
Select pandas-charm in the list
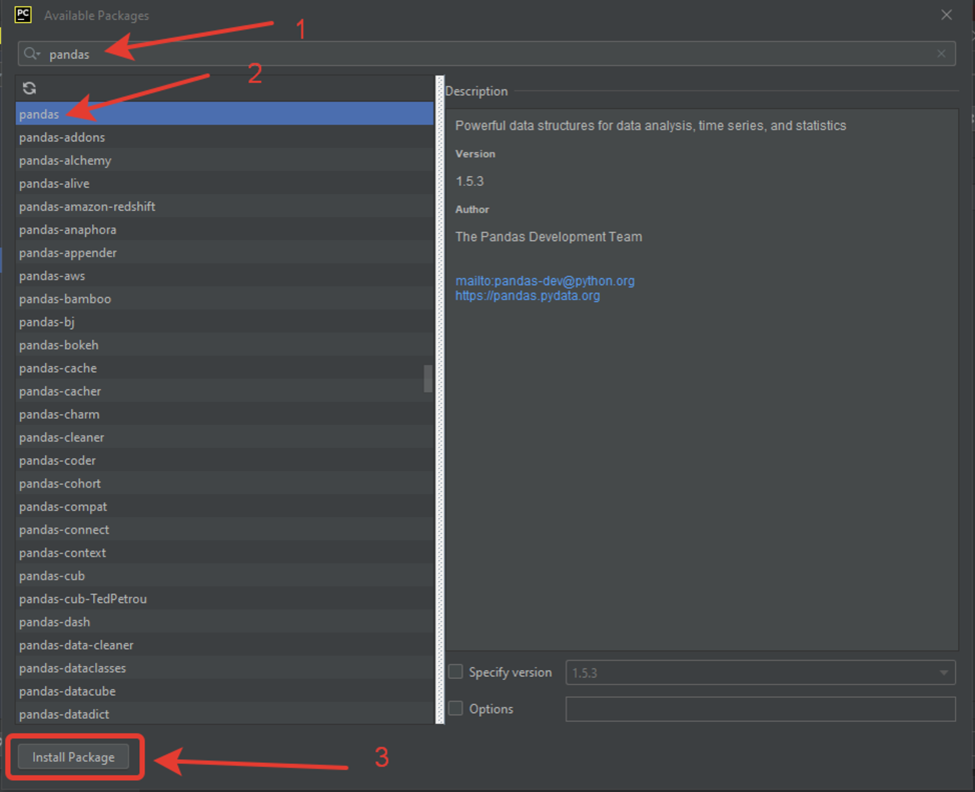click(x=224, y=414)
